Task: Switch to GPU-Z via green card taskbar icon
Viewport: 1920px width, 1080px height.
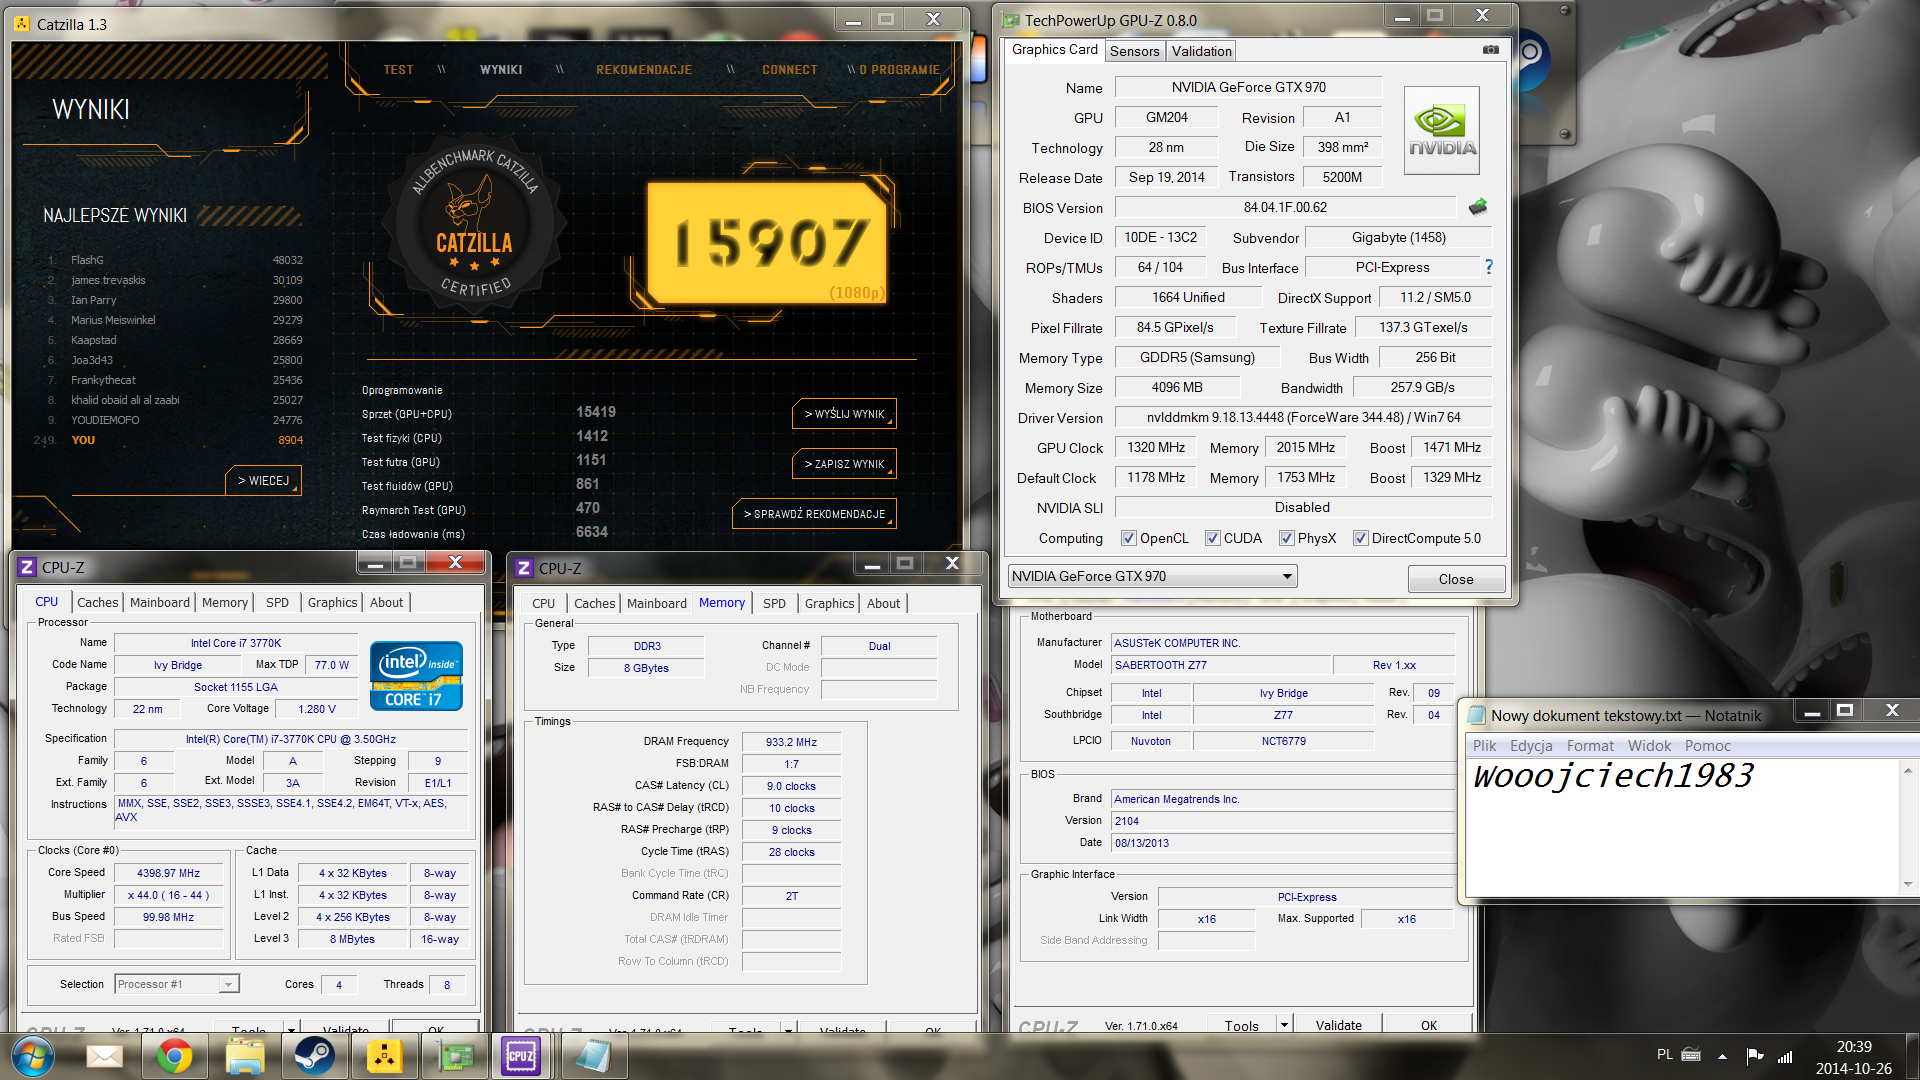Action: click(455, 1056)
